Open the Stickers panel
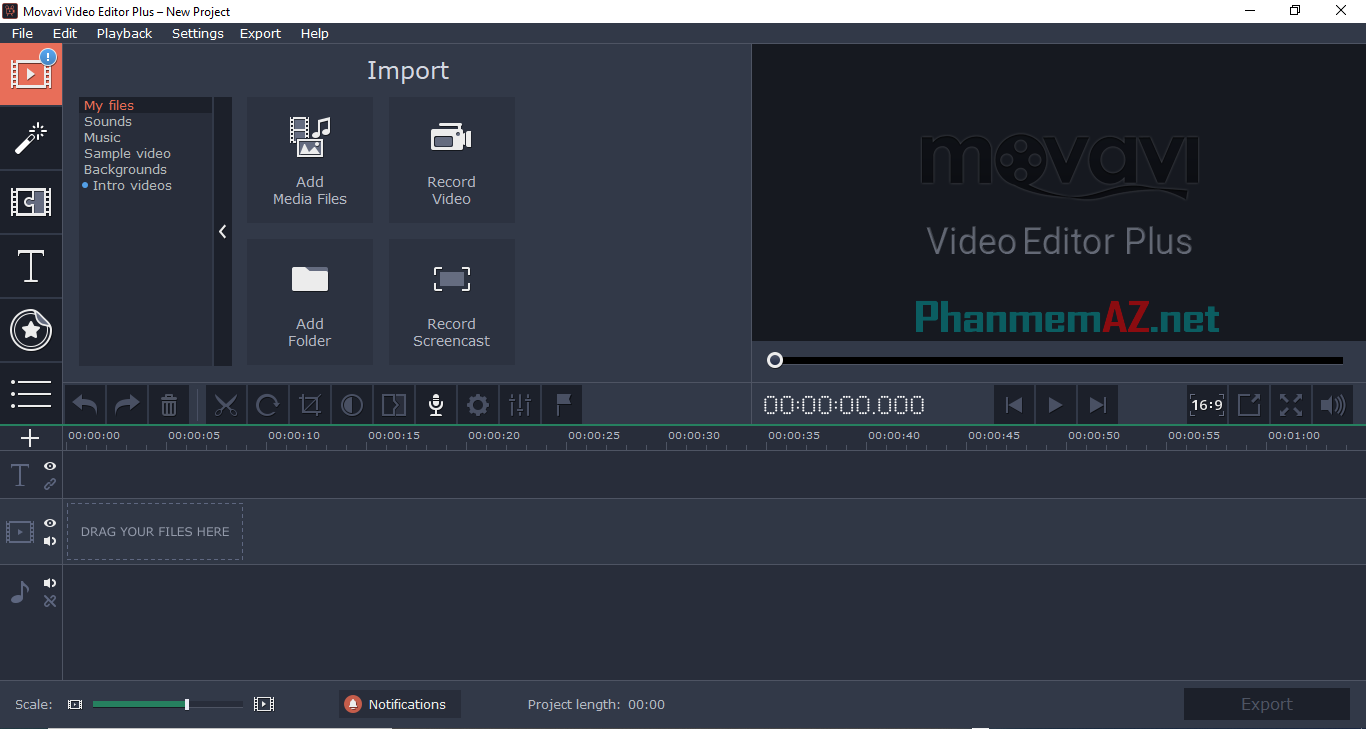Viewport: 1366px width, 729px height. pos(31,330)
